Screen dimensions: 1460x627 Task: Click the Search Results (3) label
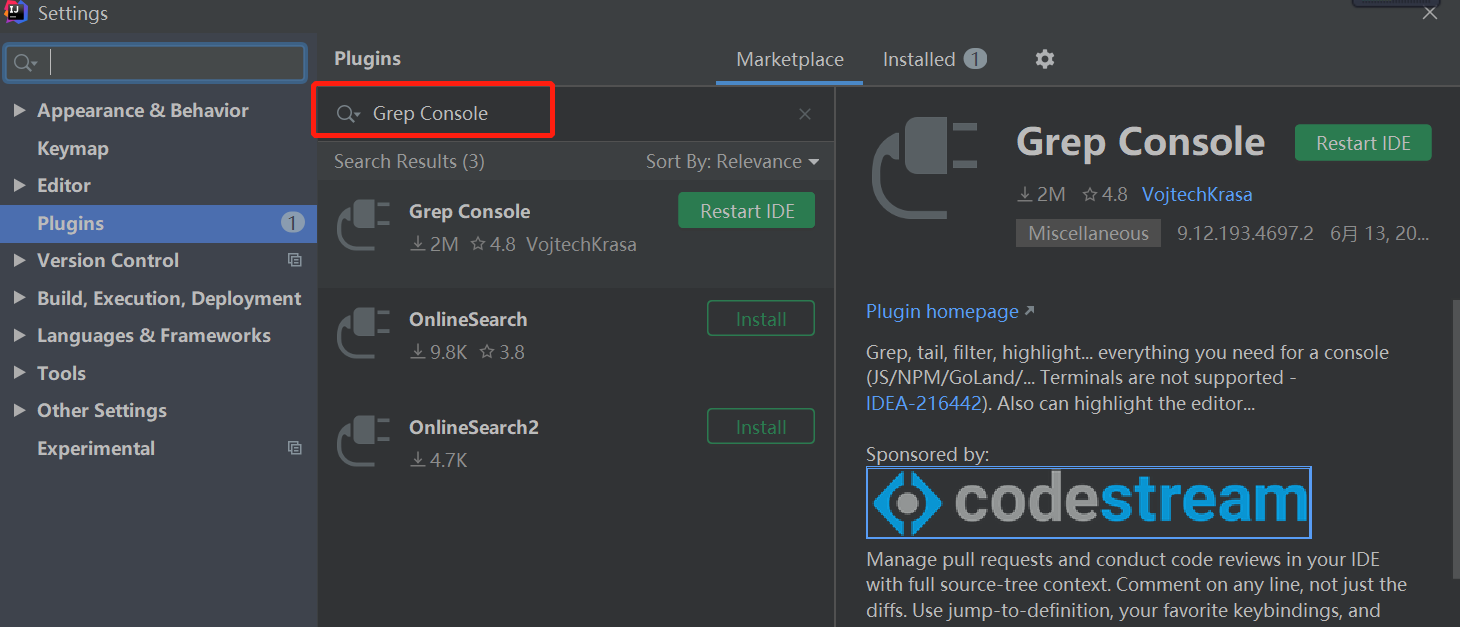(x=409, y=161)
